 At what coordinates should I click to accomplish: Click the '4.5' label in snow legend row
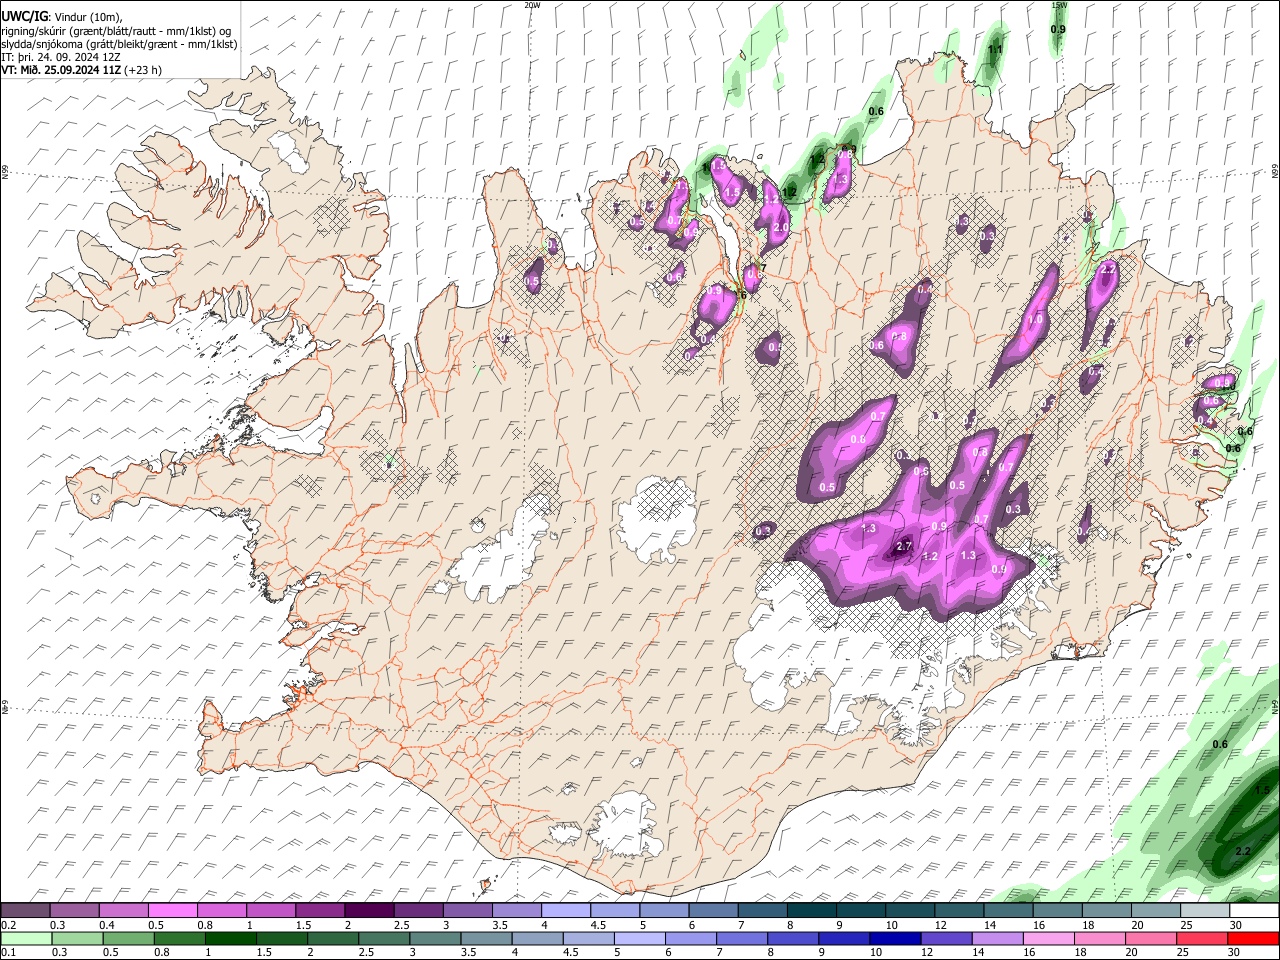click(x=598, y=925)
